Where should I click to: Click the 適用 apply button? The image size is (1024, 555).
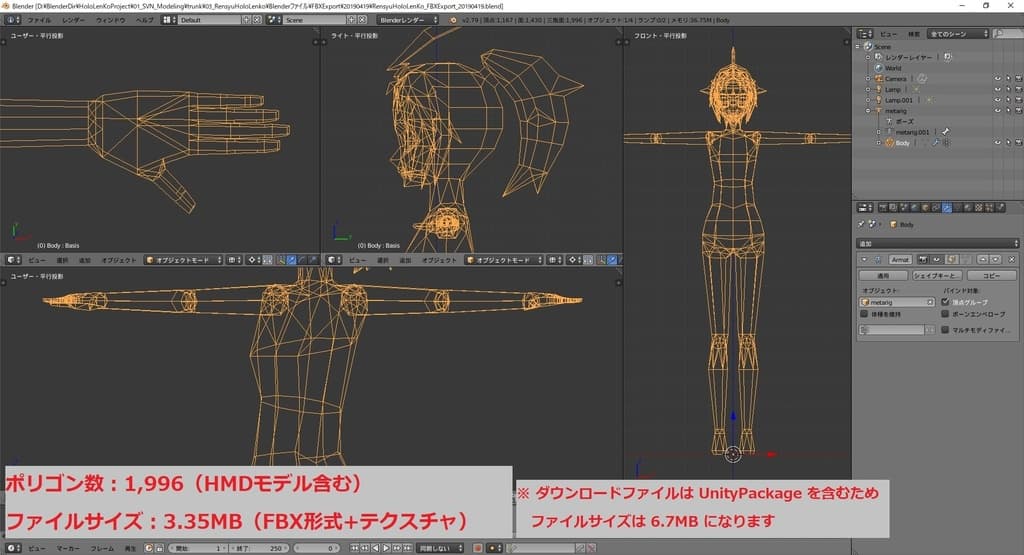[x=883, y=275]
